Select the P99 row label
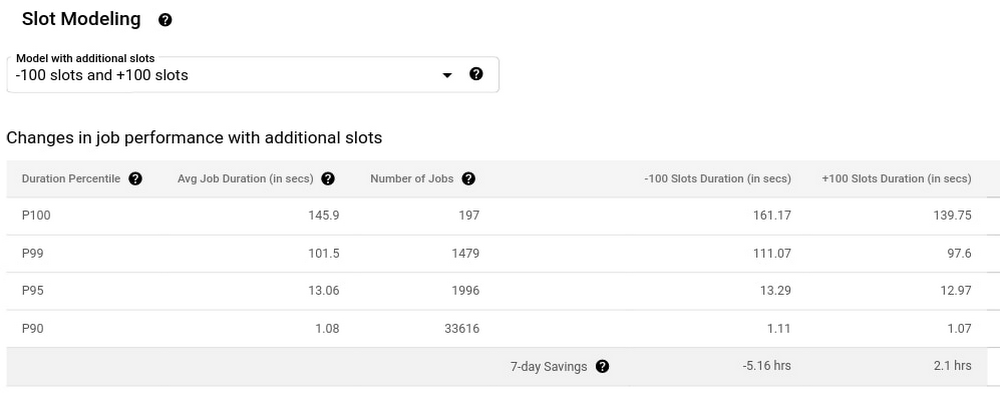1000x402 pixels. click(32, 253)
